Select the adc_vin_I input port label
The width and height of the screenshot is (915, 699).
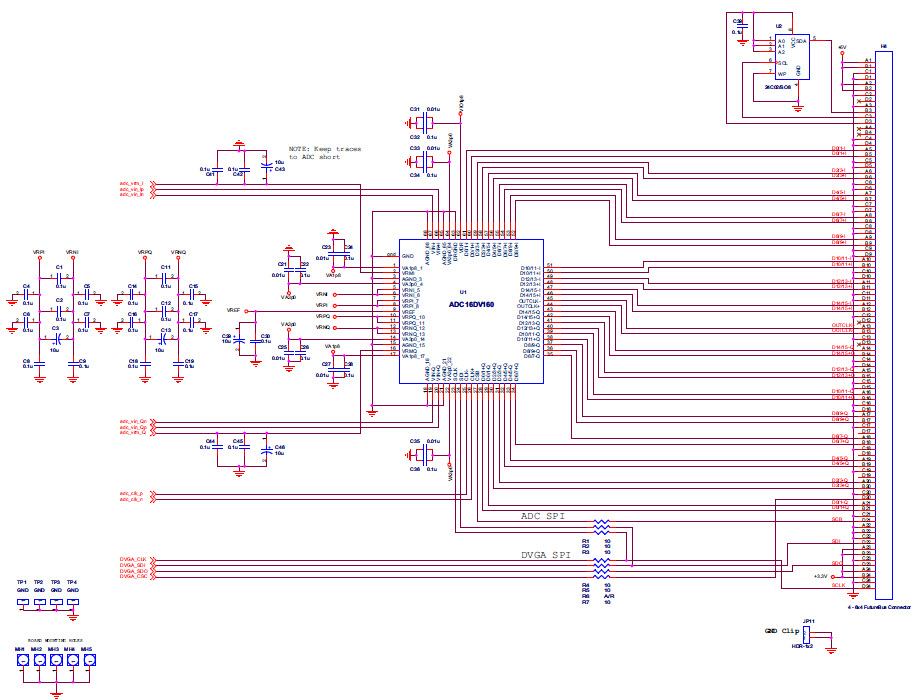point(131,183)
